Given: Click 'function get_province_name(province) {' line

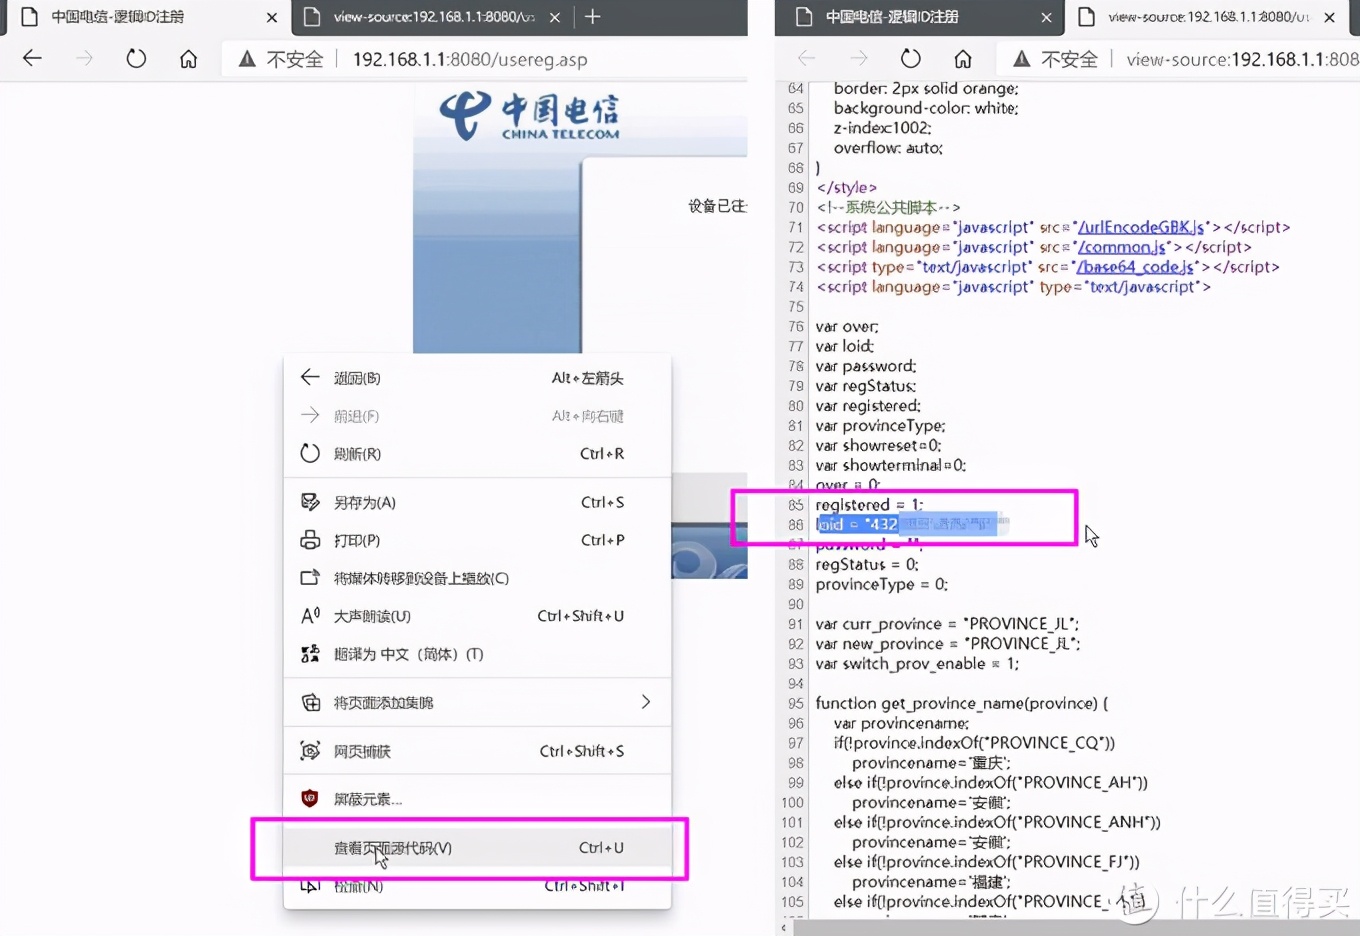Looking at the screenshot, I should 962,703.
